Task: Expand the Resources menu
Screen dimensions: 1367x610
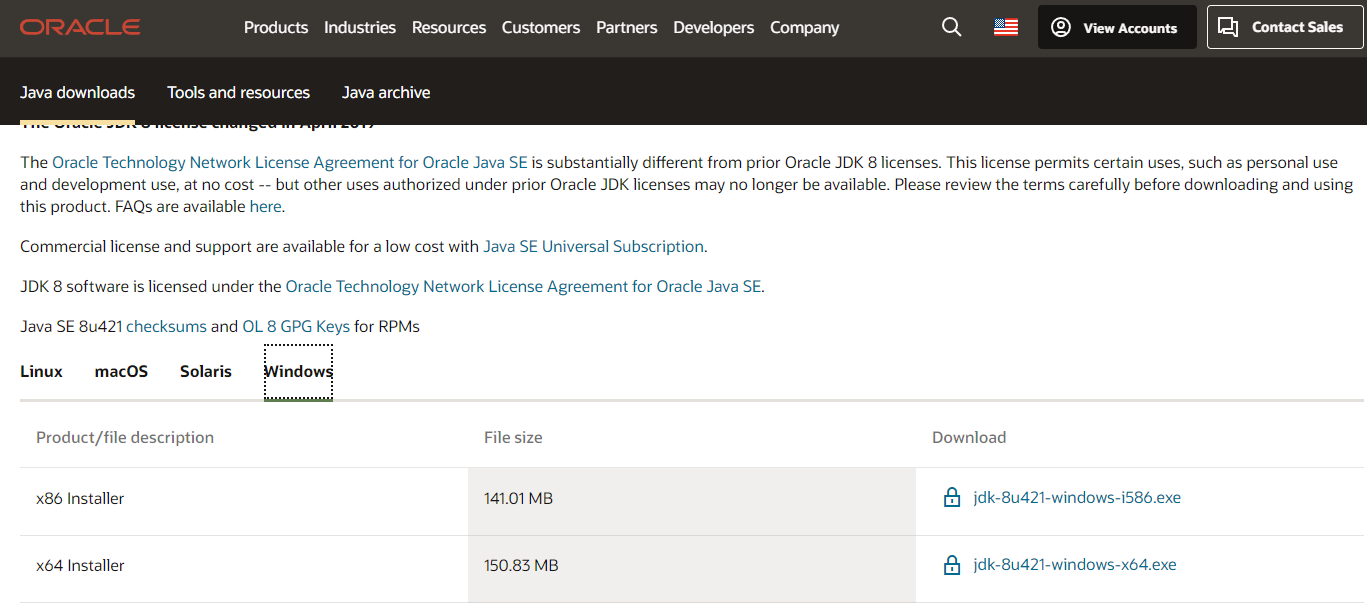Action: pyautogui.click(x=449, y=27)
